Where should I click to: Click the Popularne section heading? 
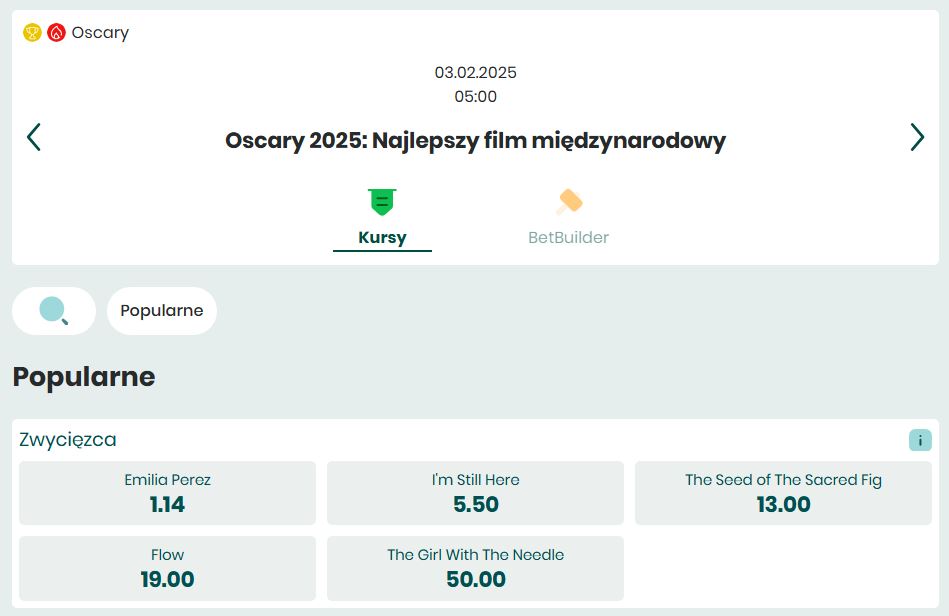click(x=83, y=377)
